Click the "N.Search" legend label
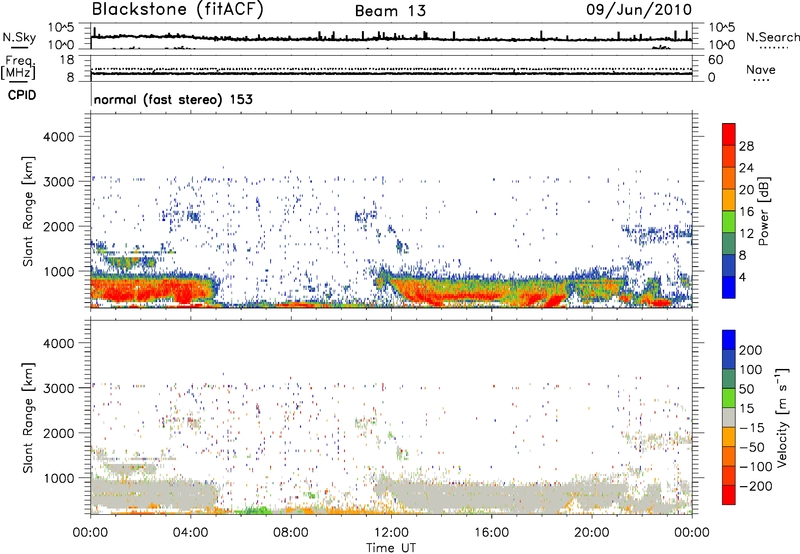800x554 pixels. (x=773, y=37)
